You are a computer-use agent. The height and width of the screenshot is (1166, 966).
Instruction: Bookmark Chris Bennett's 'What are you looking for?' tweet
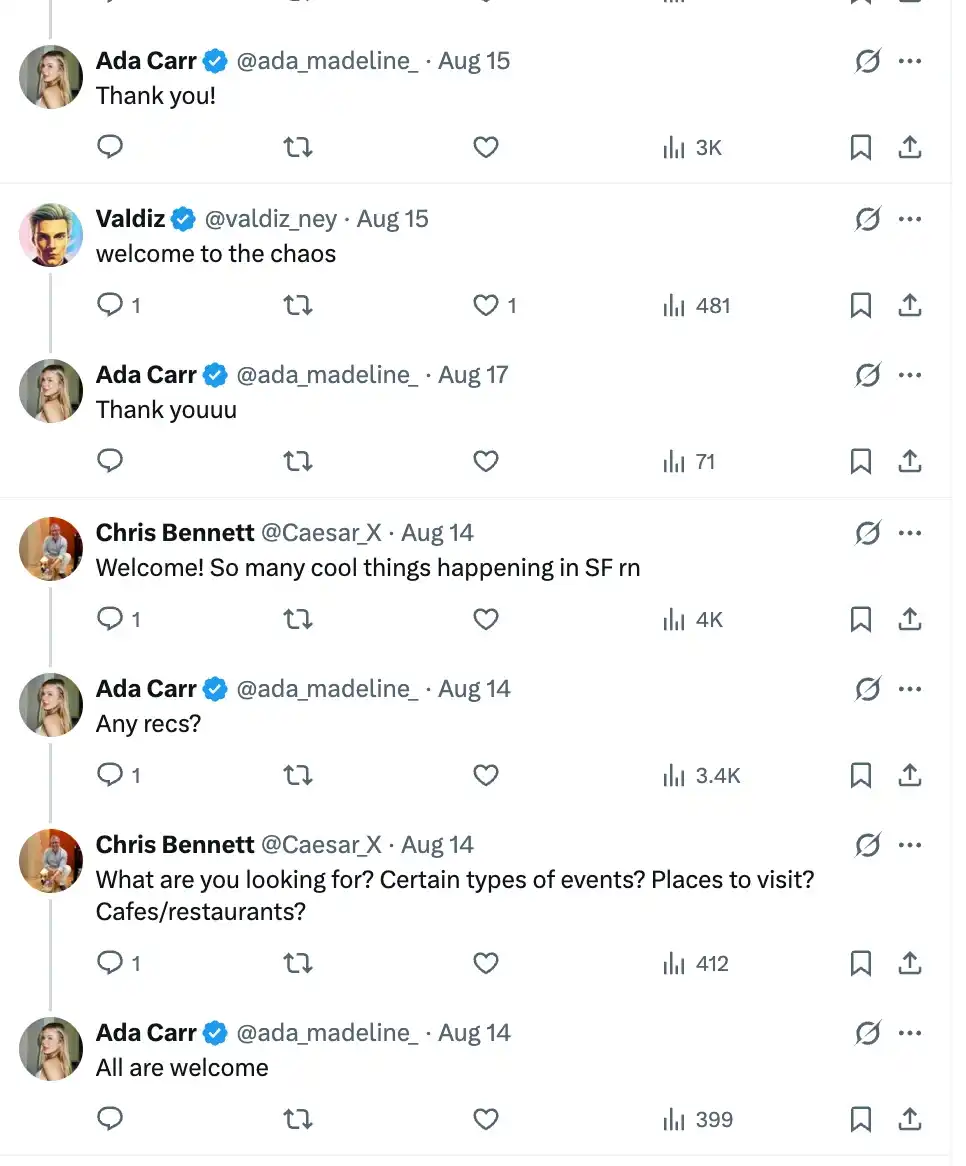coord(860,963)
